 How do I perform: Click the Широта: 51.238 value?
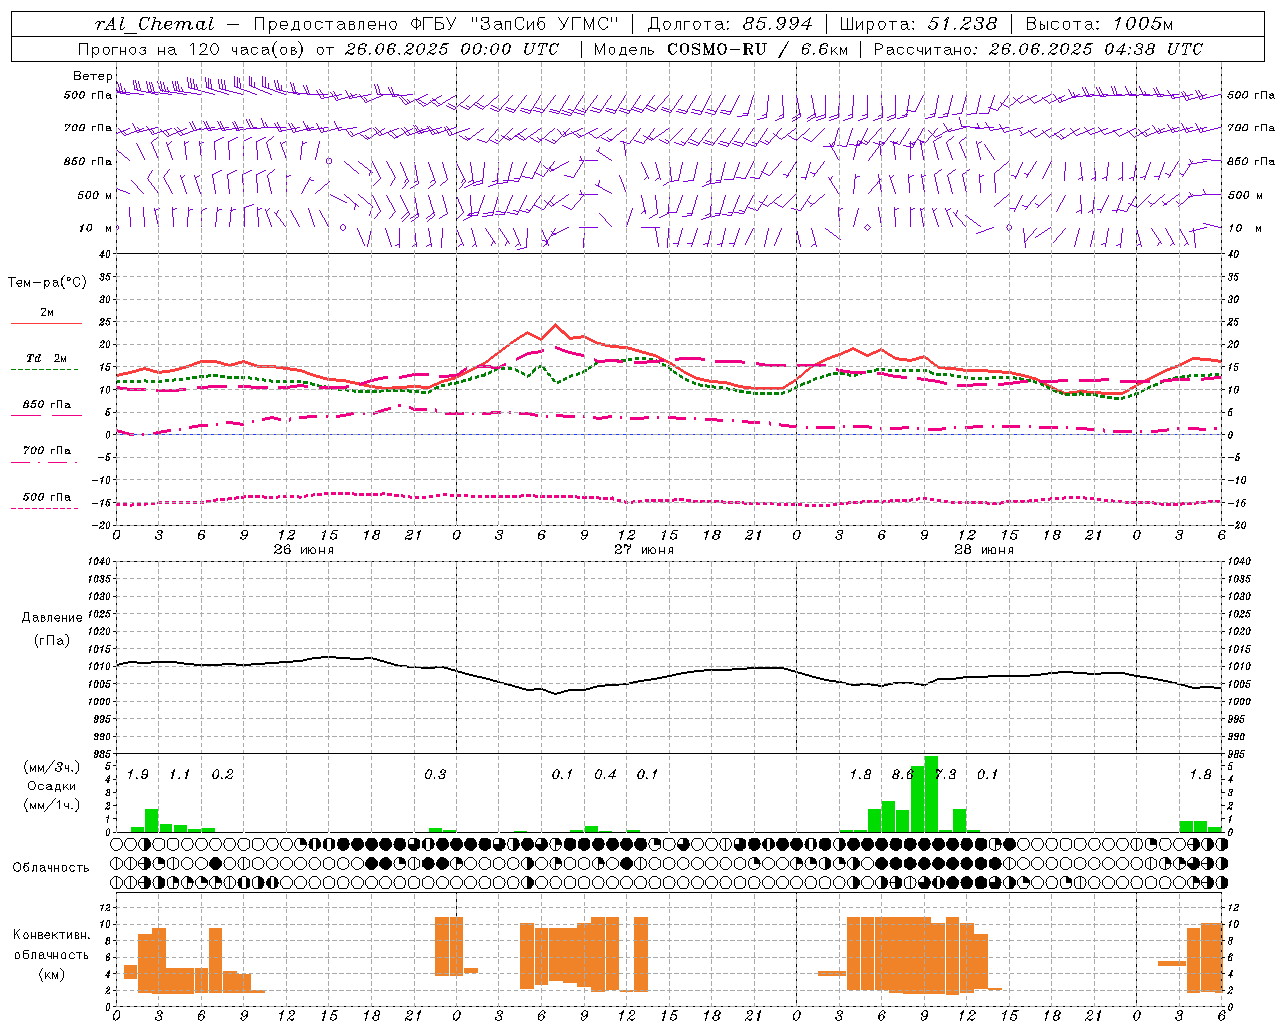pyautogui.click(x=918, y=24)
